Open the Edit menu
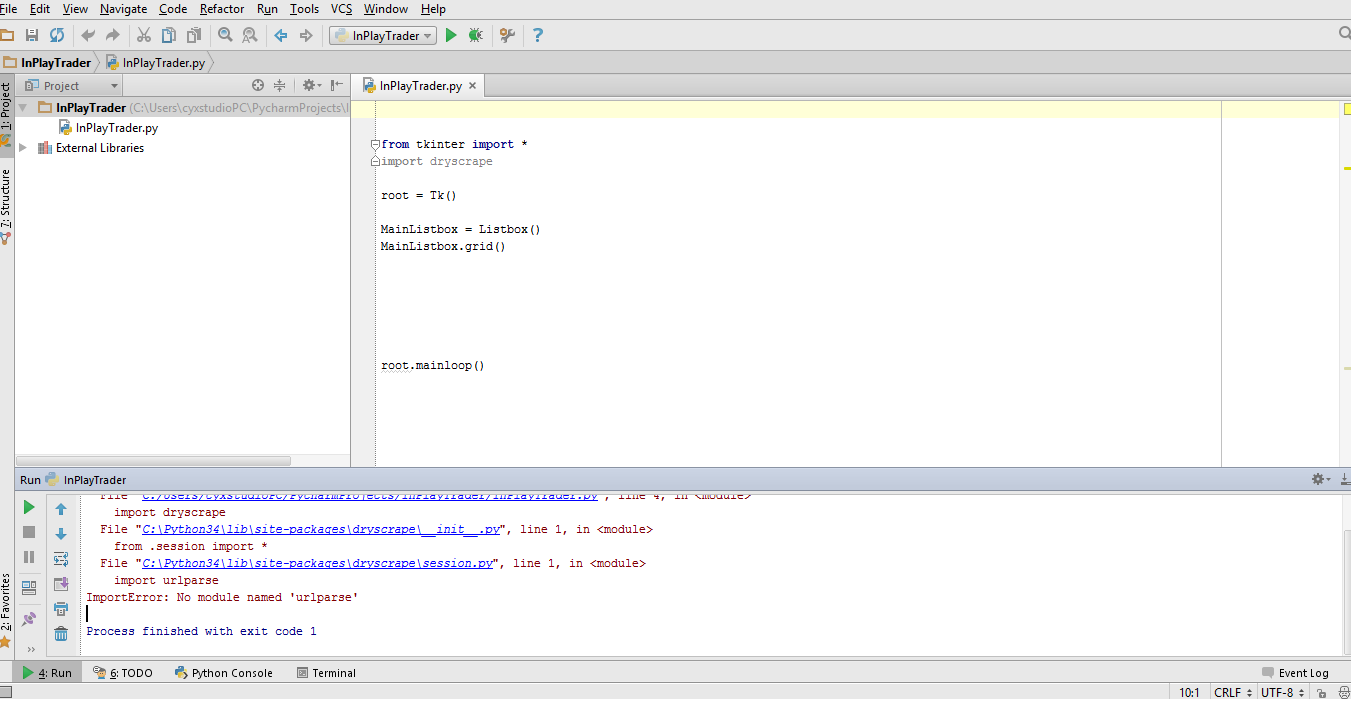The image size is (1366, 725). click(x=40, y=9)
